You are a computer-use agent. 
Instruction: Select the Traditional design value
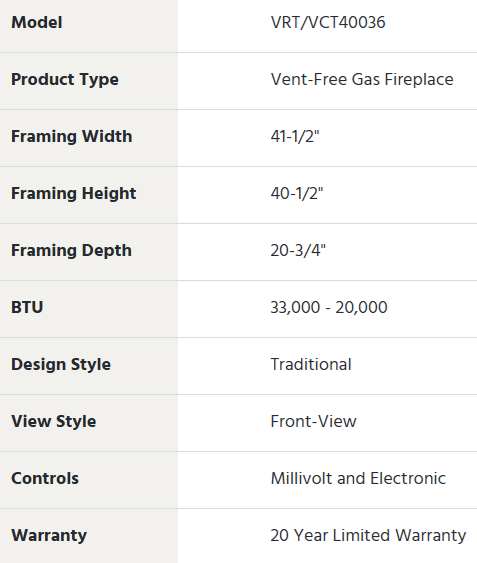[311, 364]
